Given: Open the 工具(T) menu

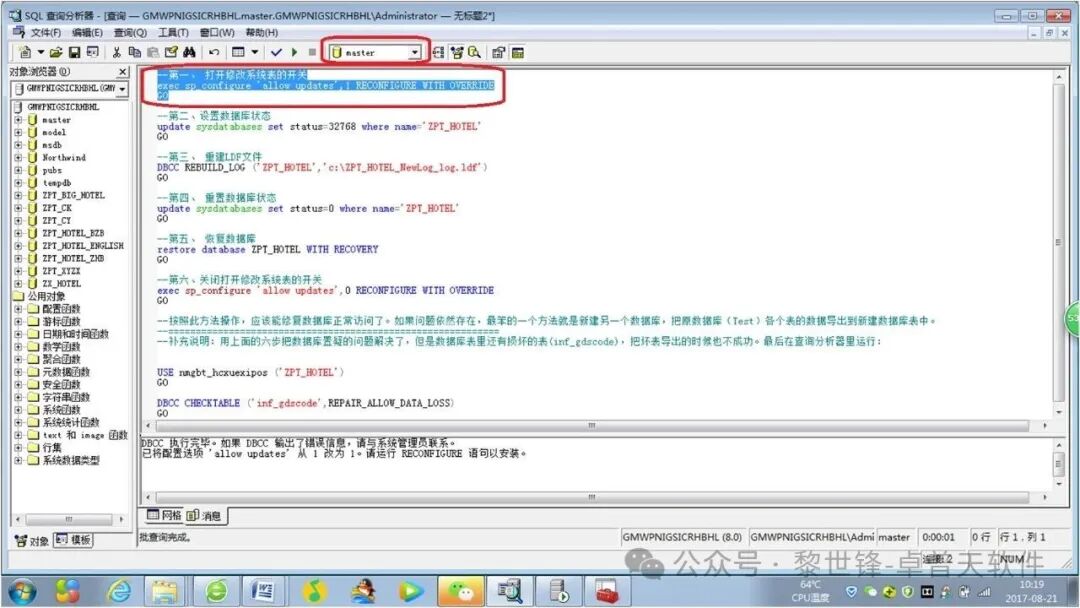Looking at the screenshot, I should [x=172, y=32].
